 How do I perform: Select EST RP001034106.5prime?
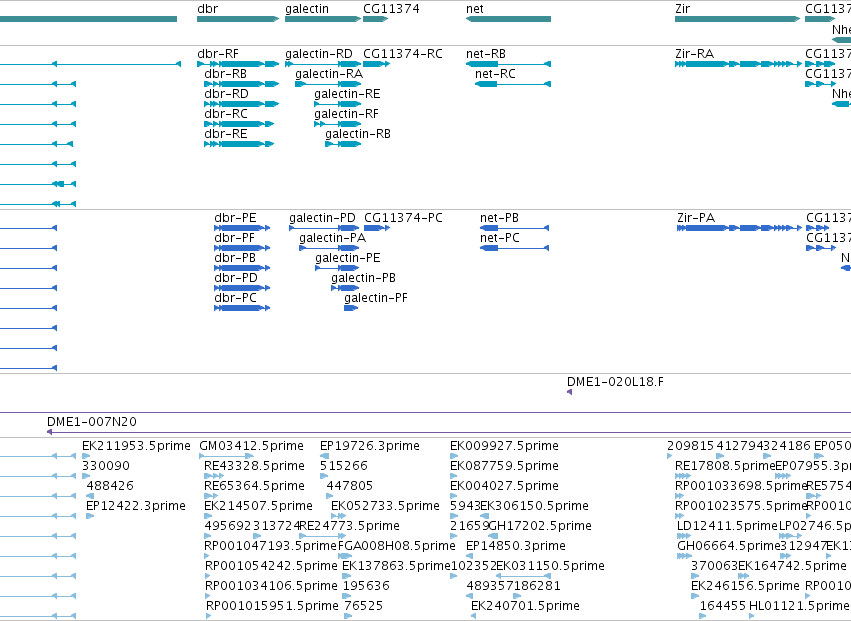(208, 596)
